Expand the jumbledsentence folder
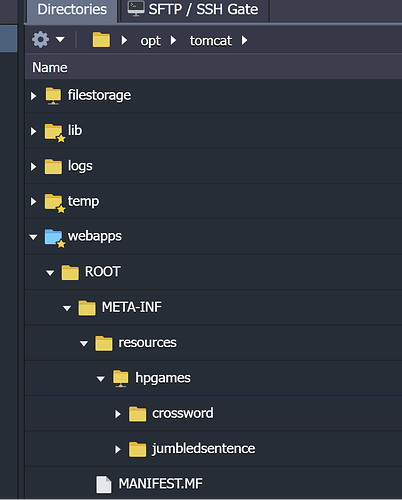The width and height of the screenshot is (402, 500). (118, 449)
